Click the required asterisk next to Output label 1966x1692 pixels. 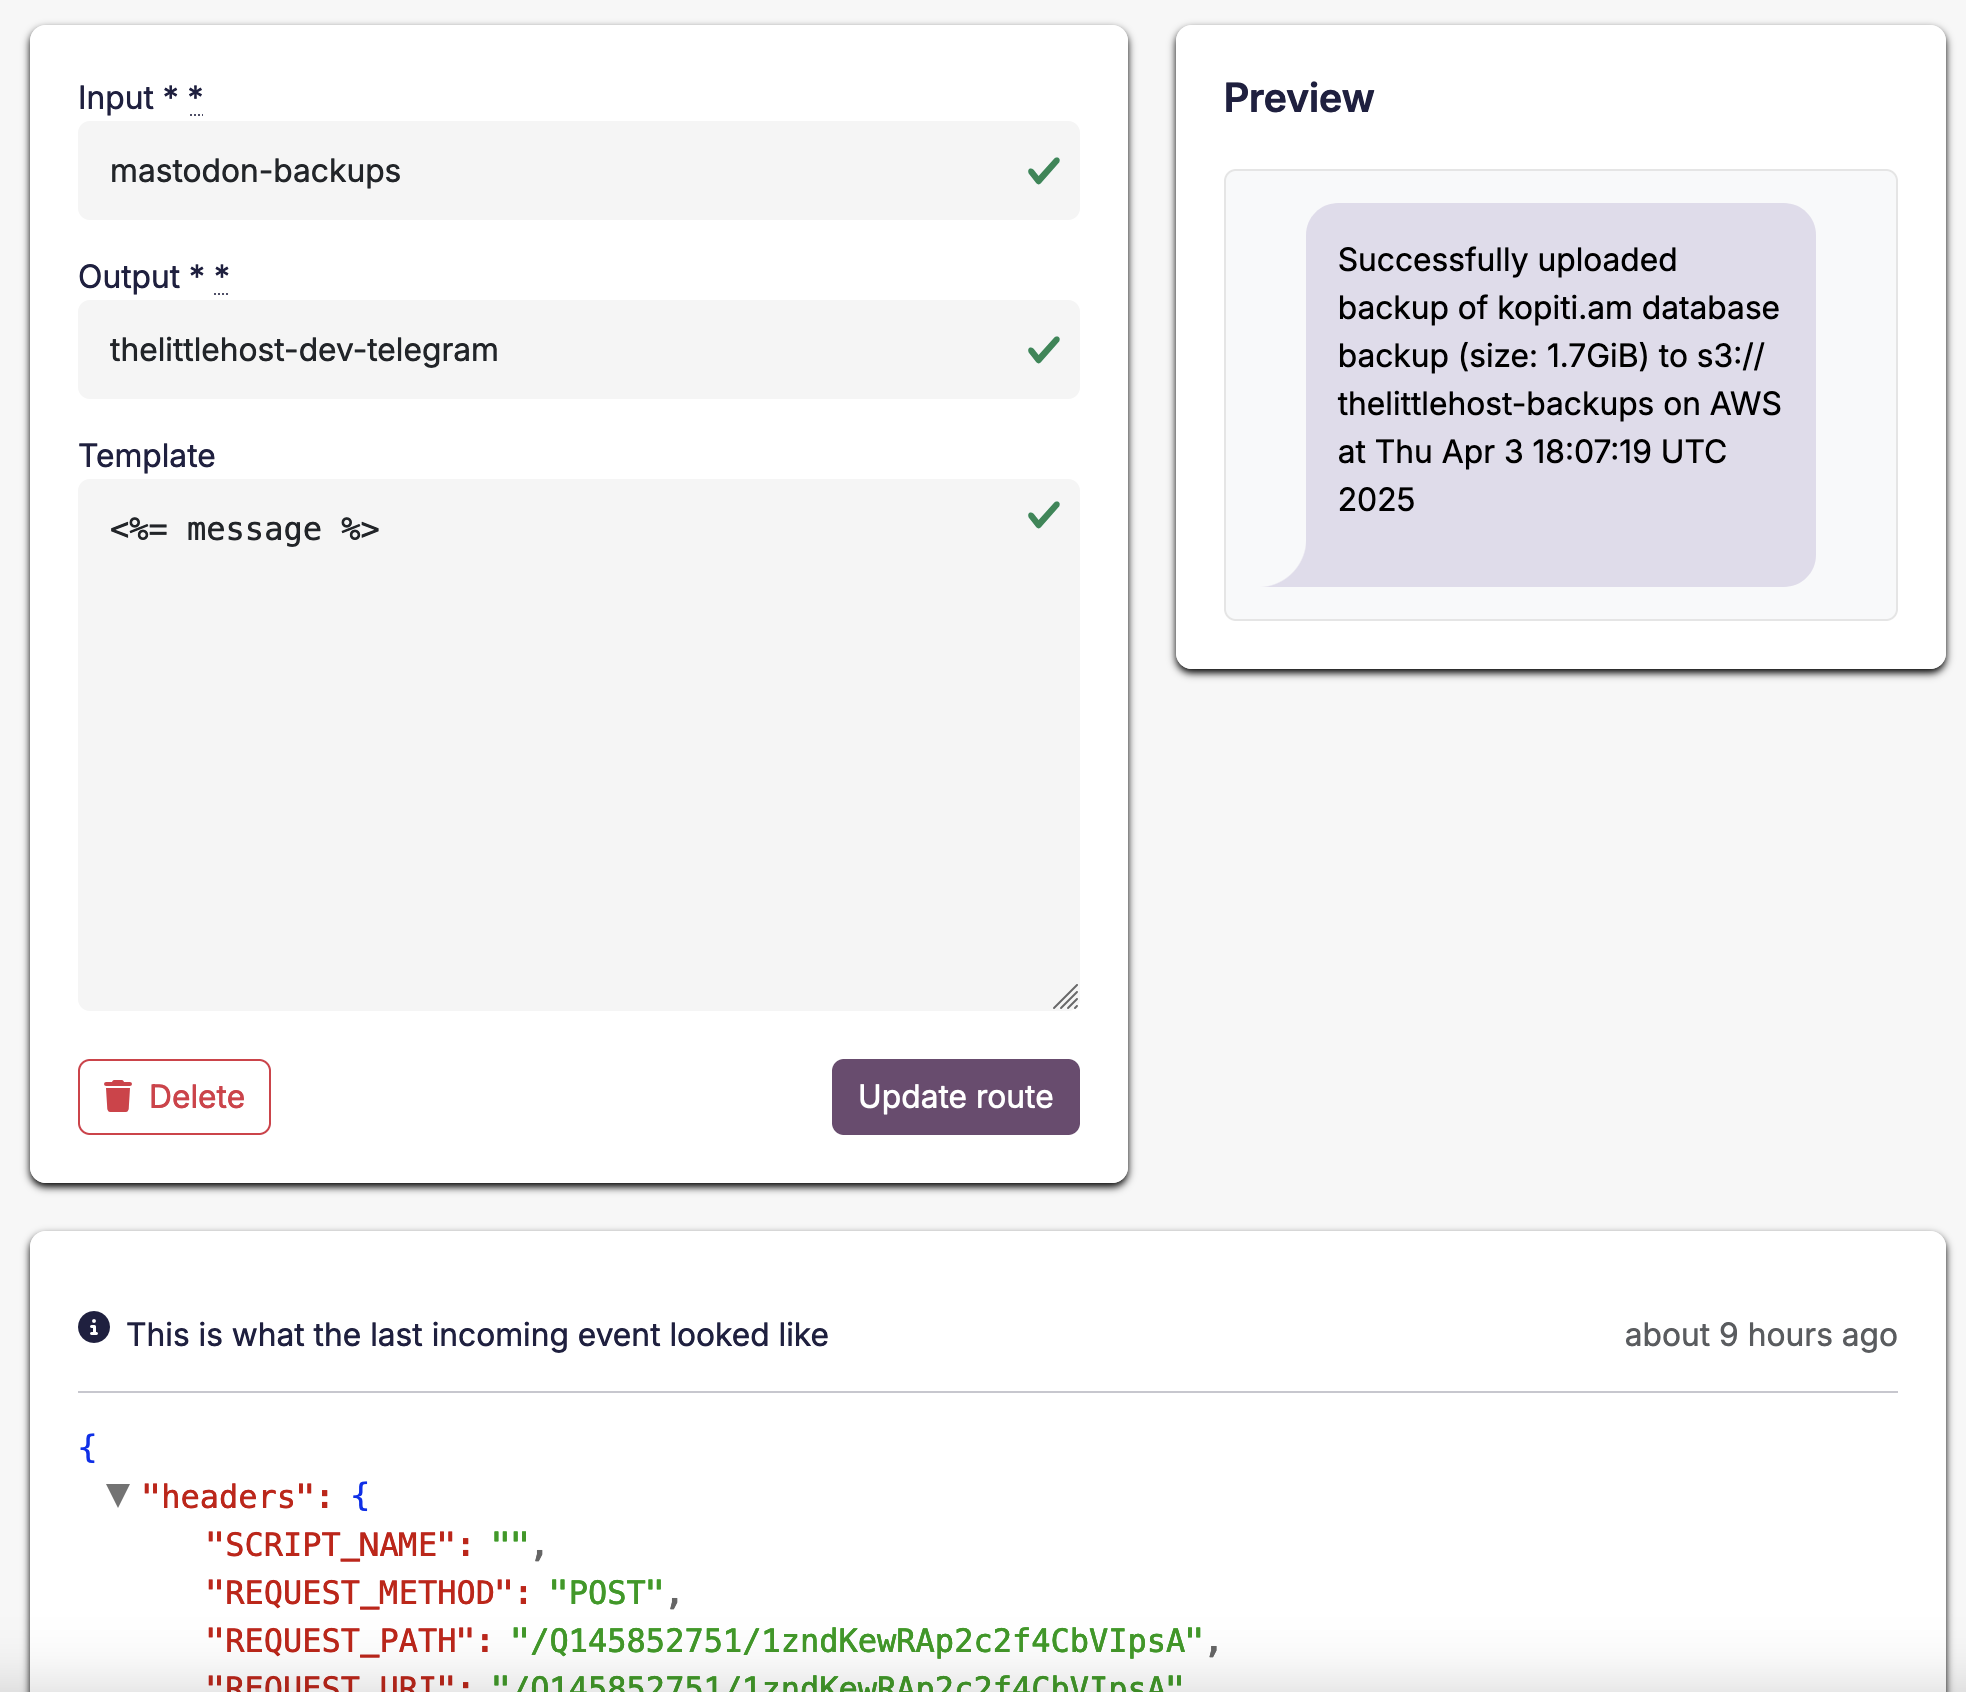point(222,276)
